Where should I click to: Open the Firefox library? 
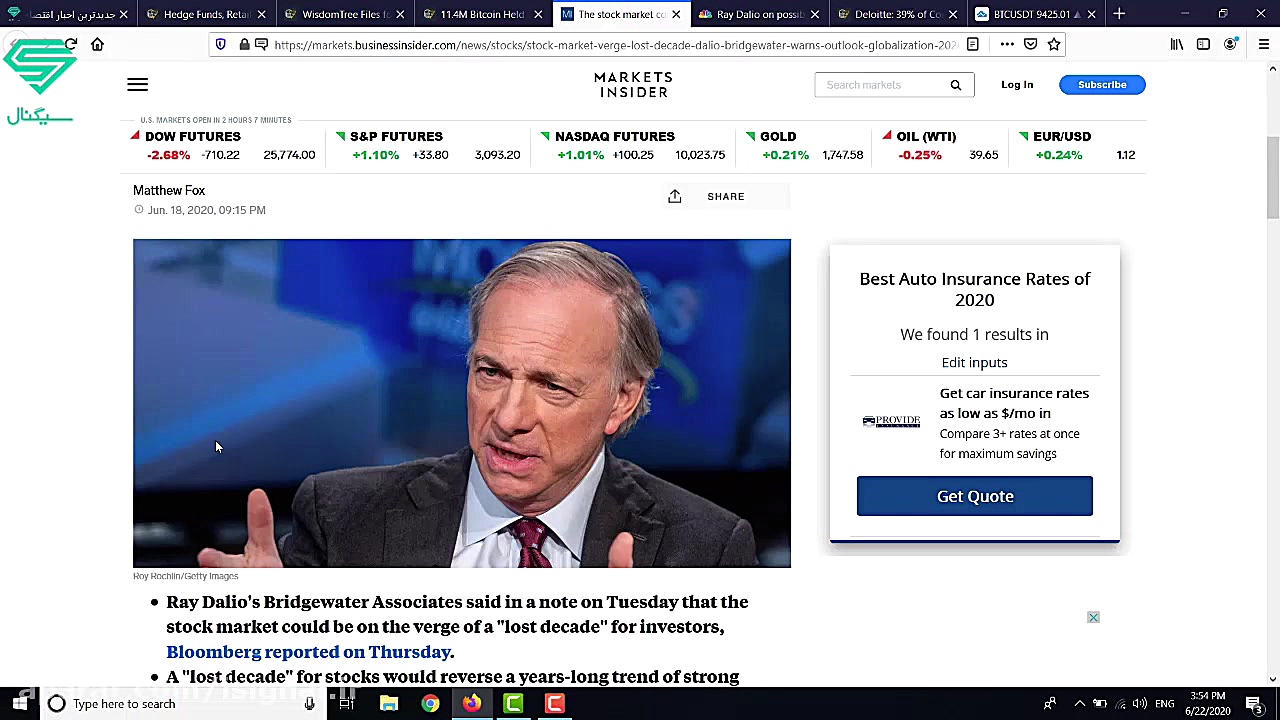coord(1177,44)
